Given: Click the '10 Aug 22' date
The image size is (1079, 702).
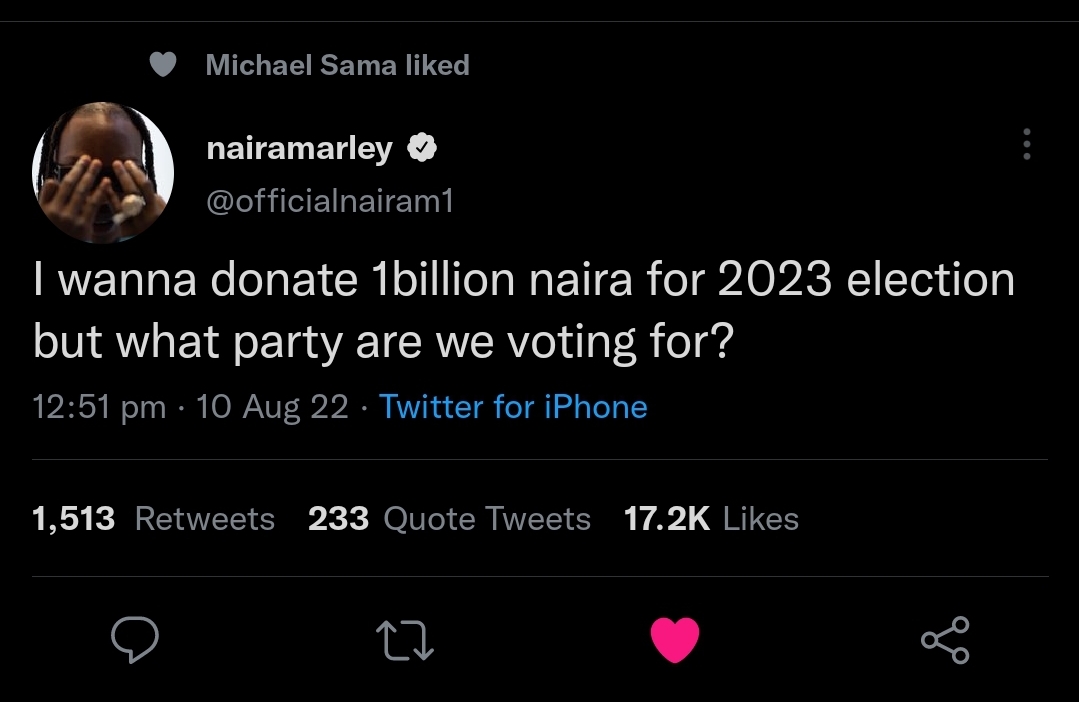Looking at the screenshot, I should click(x=272, y=407).
